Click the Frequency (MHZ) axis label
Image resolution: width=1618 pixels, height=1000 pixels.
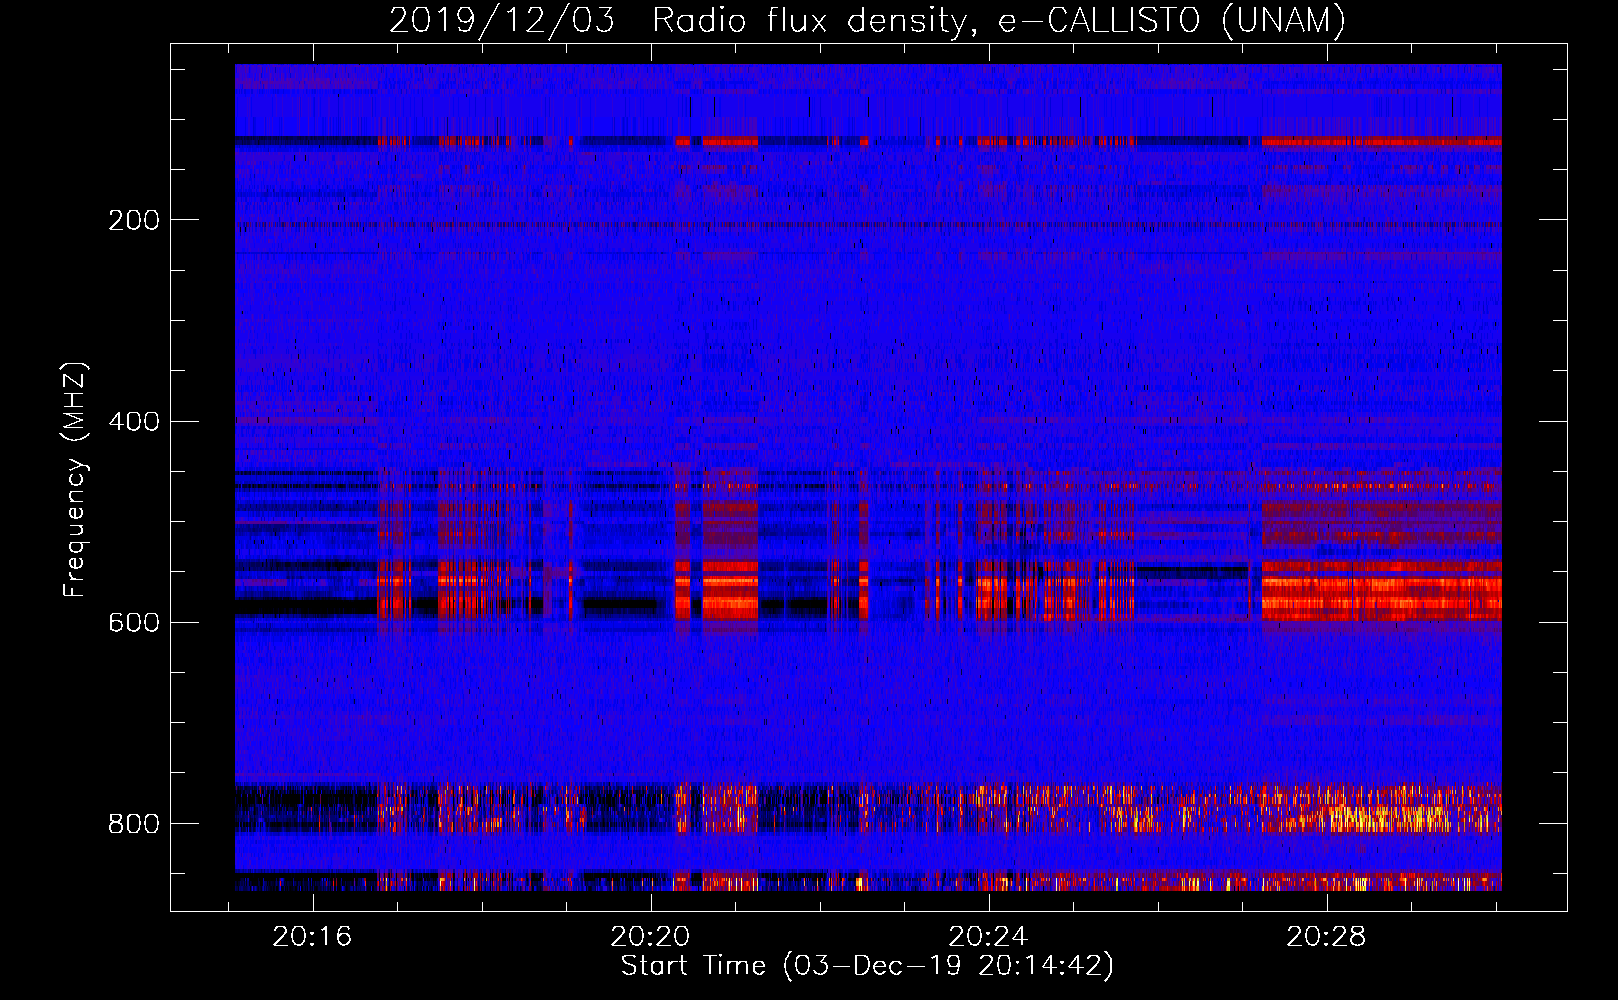[75, 479]
